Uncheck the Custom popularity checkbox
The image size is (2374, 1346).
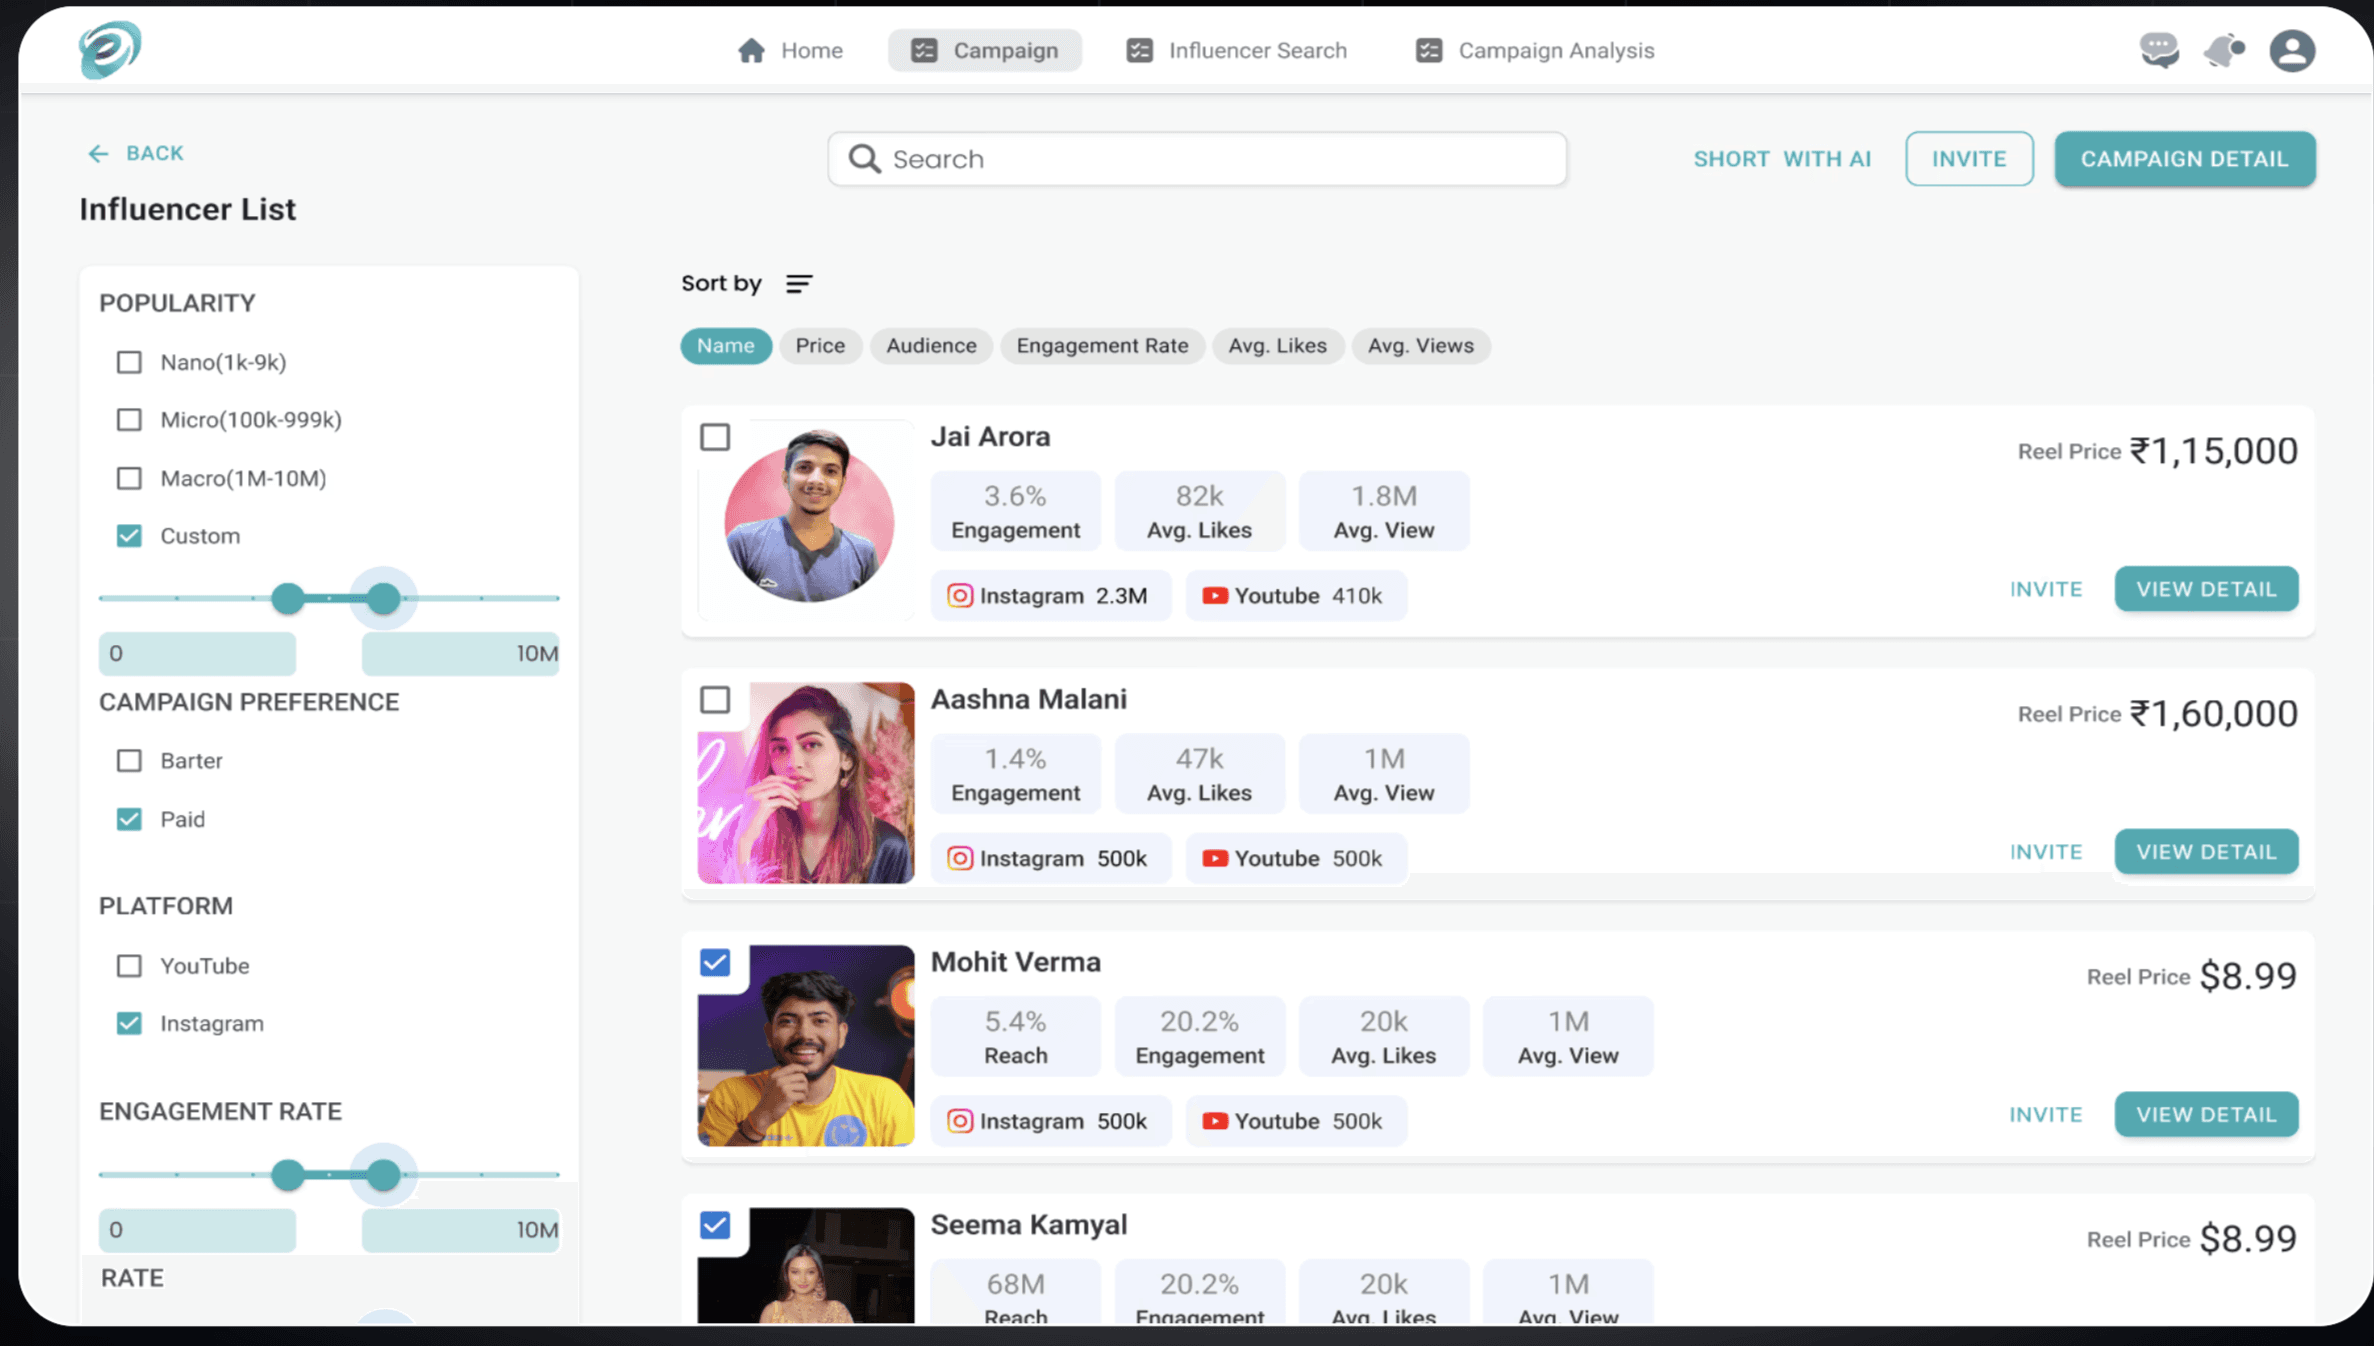click(129, 536)
